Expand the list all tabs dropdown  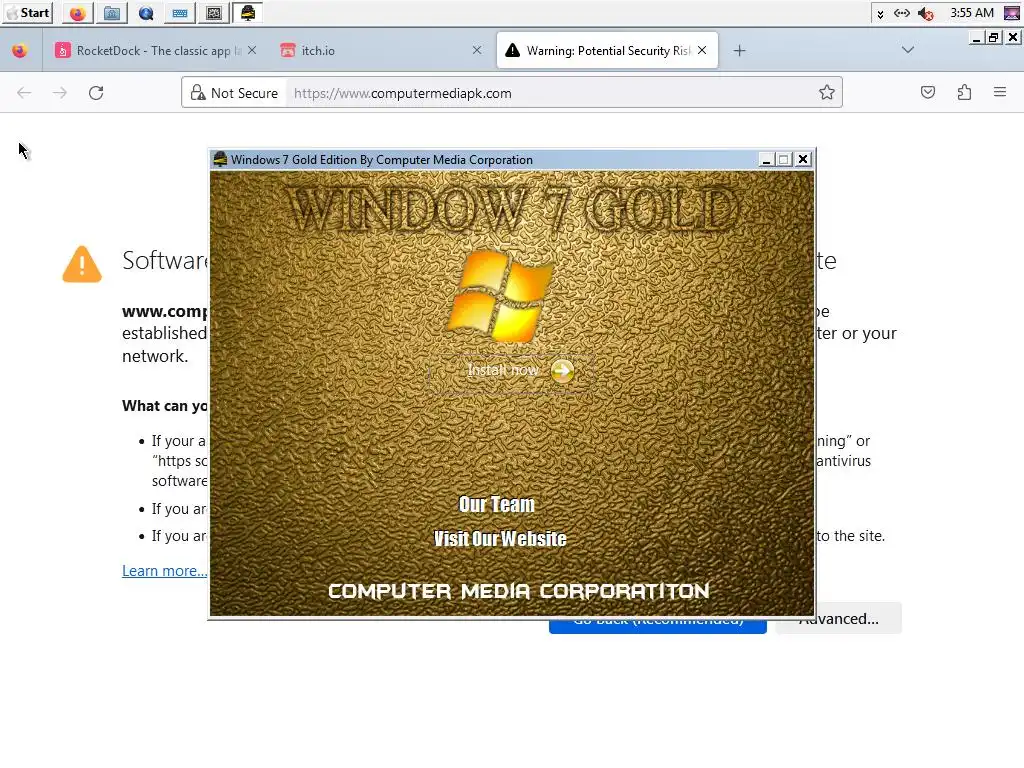coord(908,50)
